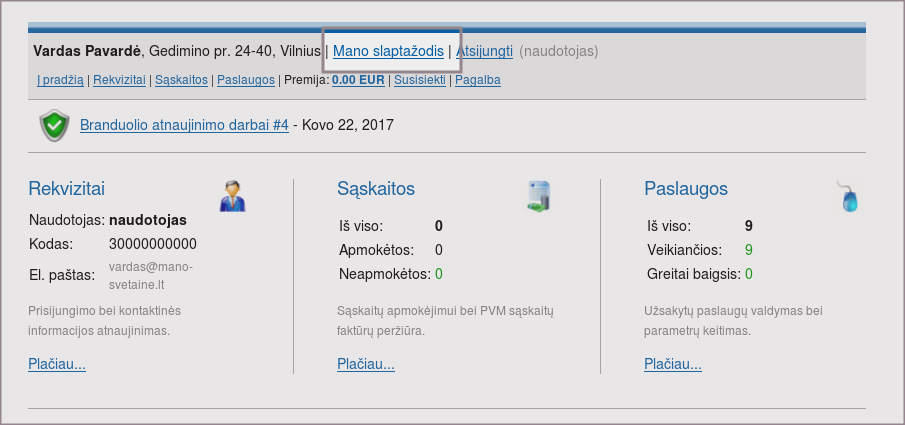Viewport: 905px width, 425px height.
Task: Open Rekvizitai in the navigation bar
Action: 120,79
